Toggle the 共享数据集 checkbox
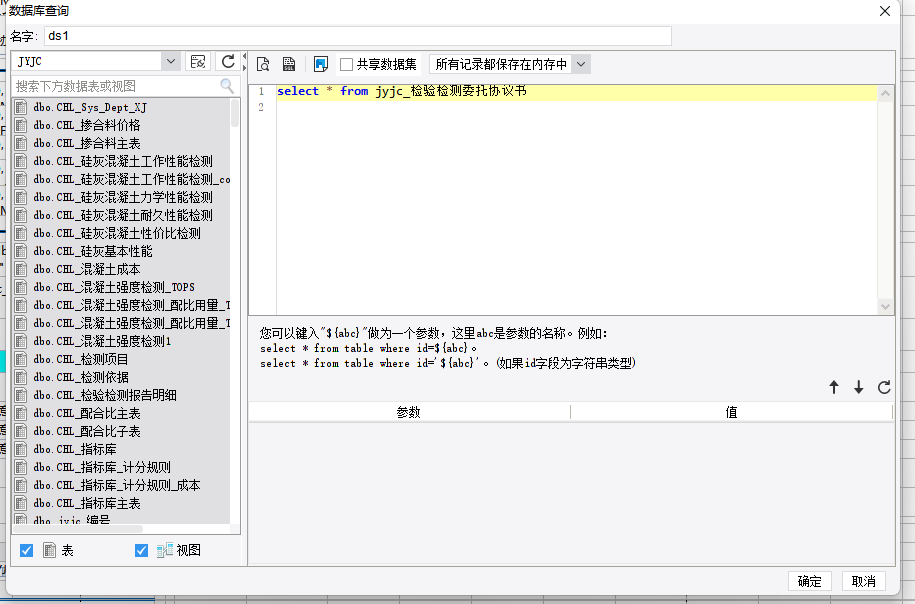This screenshot has height=604, width=915. click(x=346, y=64)
